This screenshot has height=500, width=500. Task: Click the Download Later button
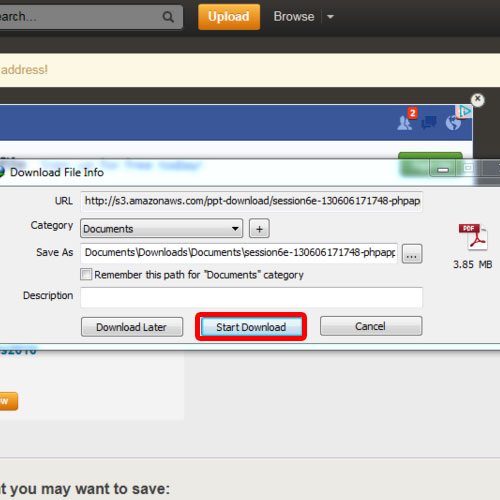(132, 327)
